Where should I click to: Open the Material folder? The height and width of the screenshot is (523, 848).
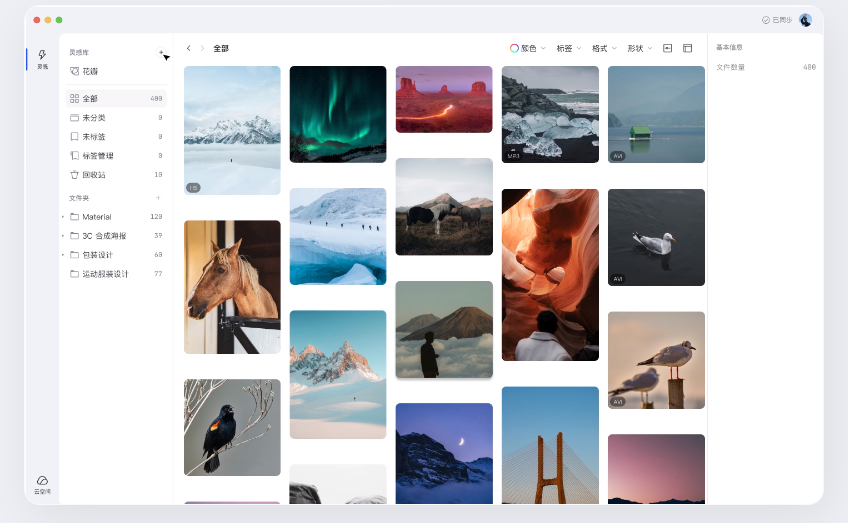coord(116,217)
